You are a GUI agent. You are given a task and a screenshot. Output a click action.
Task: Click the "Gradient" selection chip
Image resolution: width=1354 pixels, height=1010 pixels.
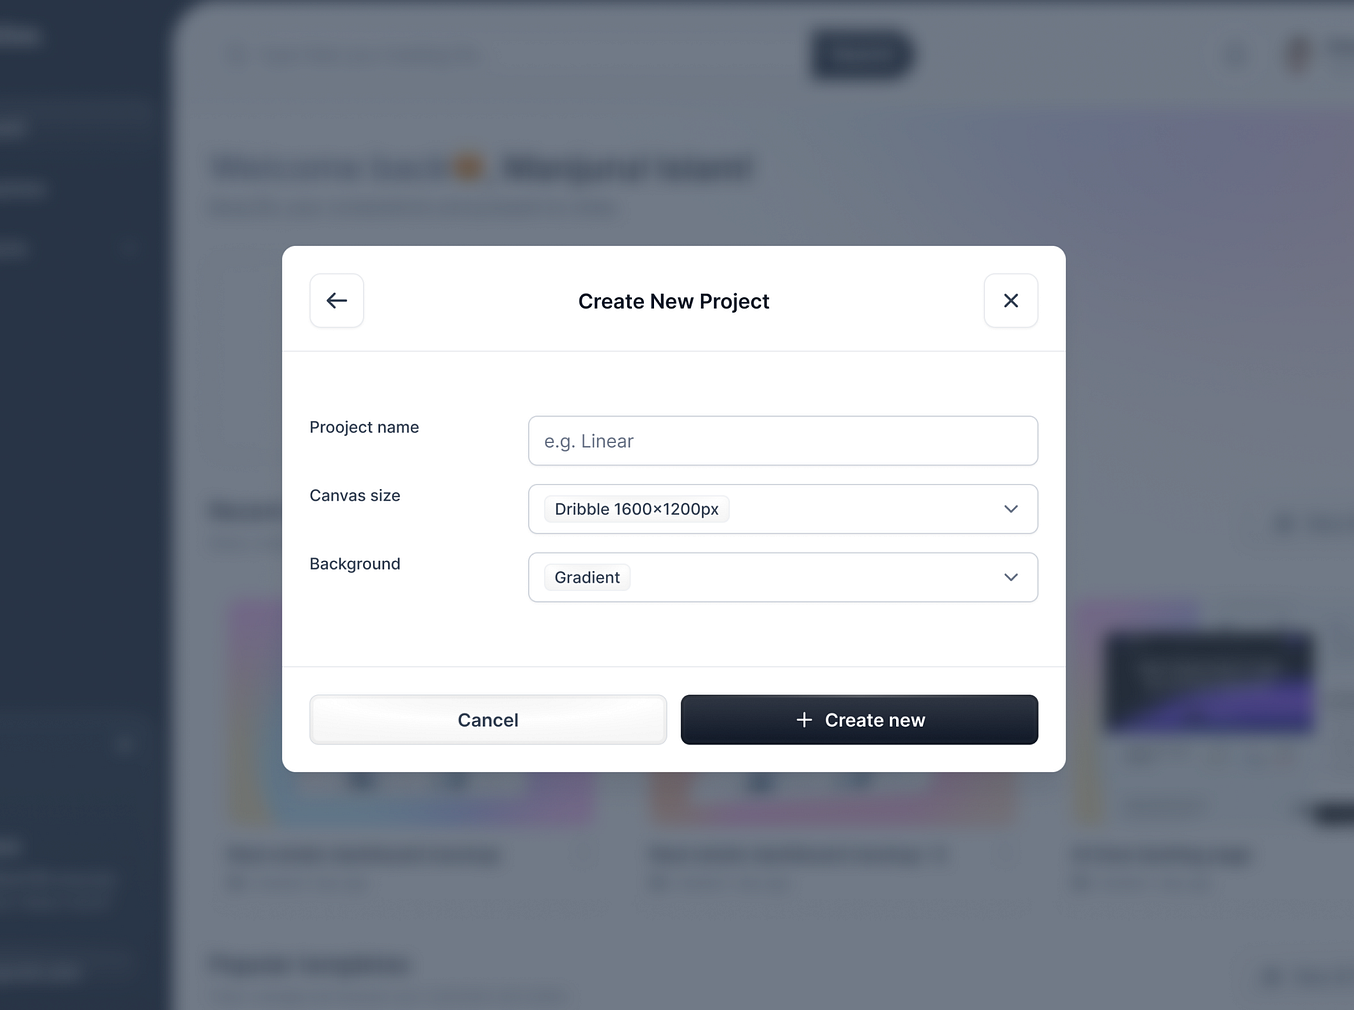(x=587, y=577)
